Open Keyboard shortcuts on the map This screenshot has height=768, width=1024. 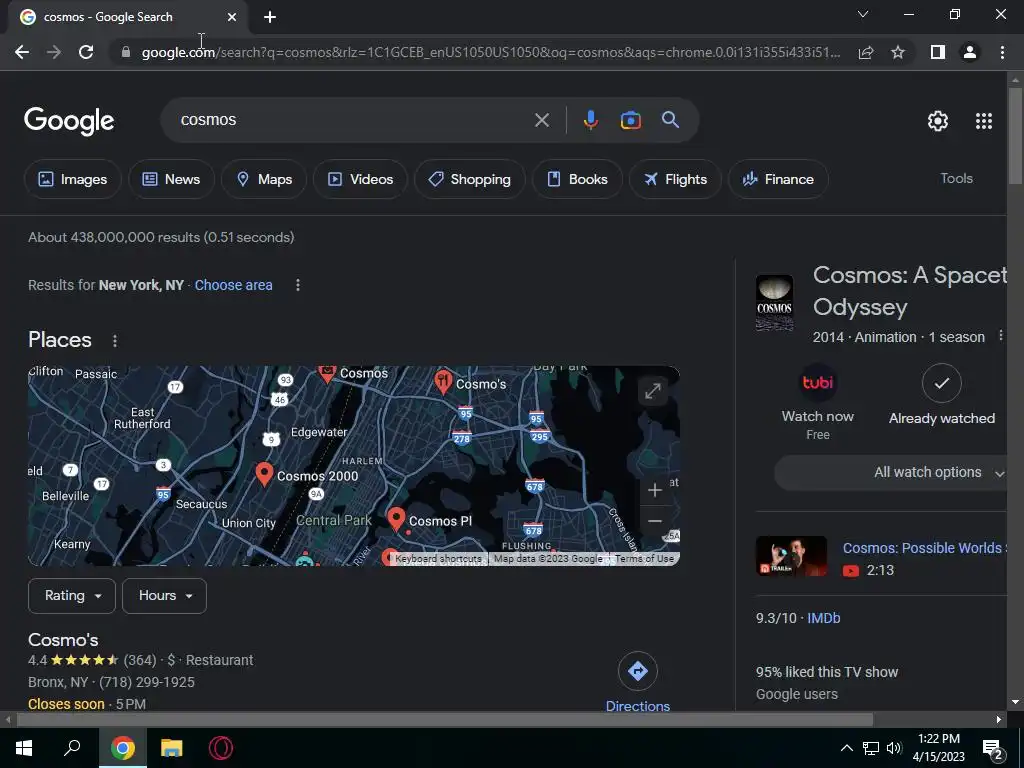(x=438, y=559)
